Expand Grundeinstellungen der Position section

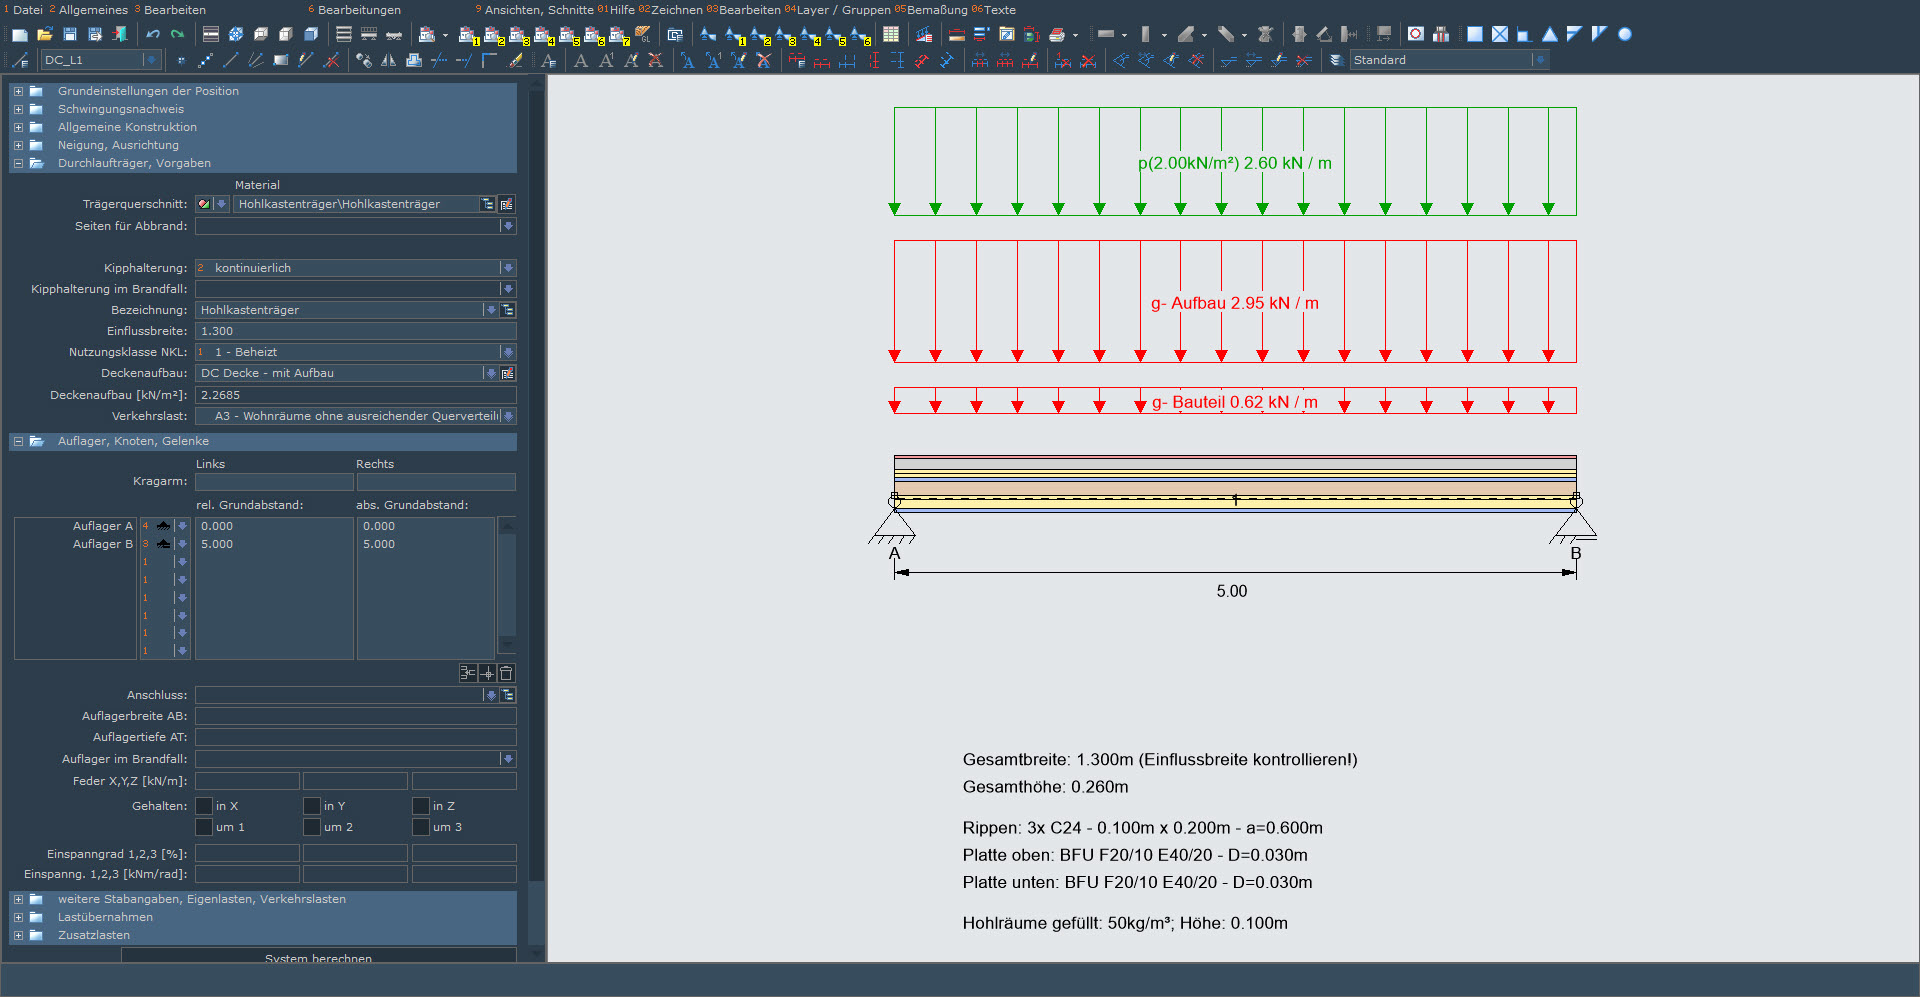[x=18, y=91]
